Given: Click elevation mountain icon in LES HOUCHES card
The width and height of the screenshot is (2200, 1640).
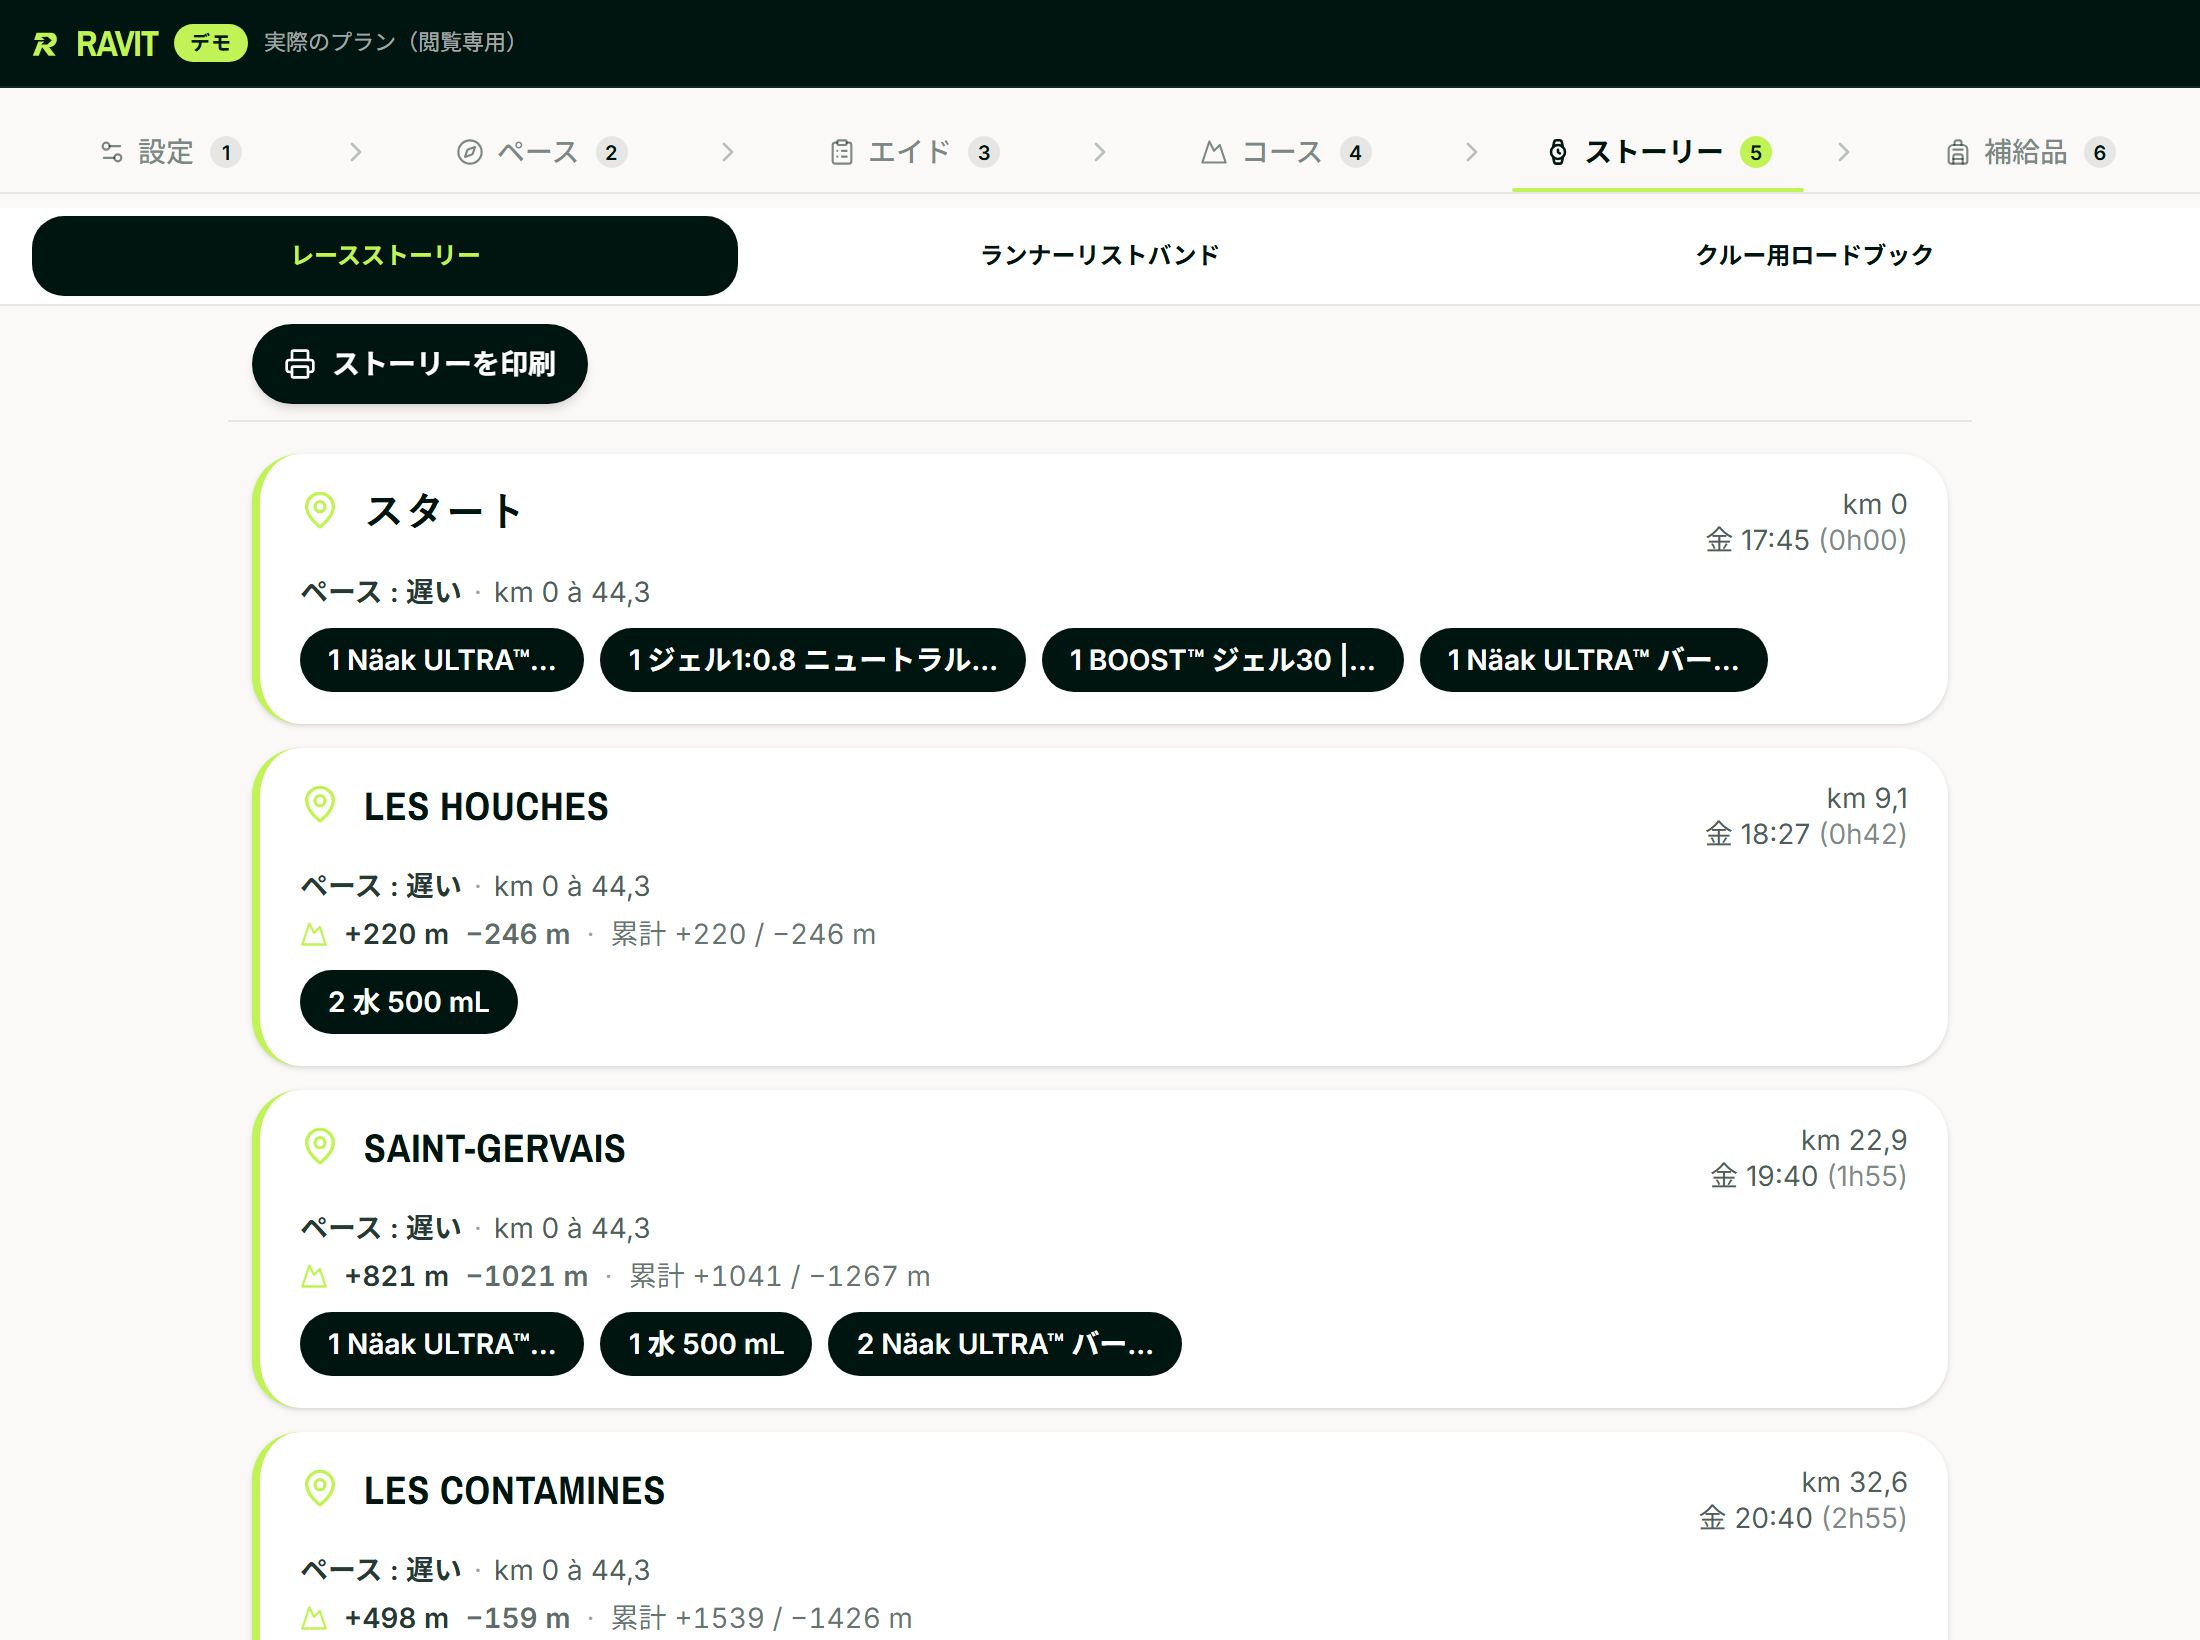Looking at the screenshot, I should 314,934.
